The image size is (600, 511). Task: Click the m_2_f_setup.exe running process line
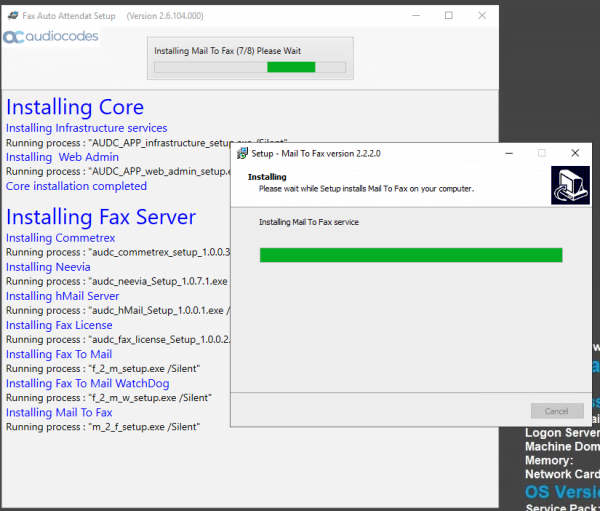[102, 427]
